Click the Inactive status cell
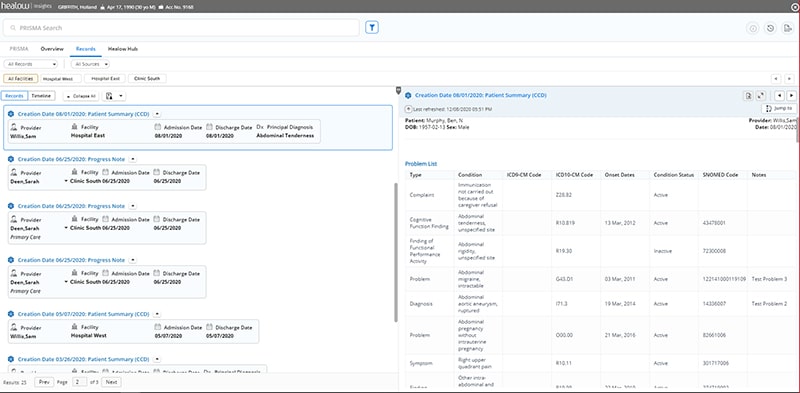The image size is (800, 393). coord(663,251)
